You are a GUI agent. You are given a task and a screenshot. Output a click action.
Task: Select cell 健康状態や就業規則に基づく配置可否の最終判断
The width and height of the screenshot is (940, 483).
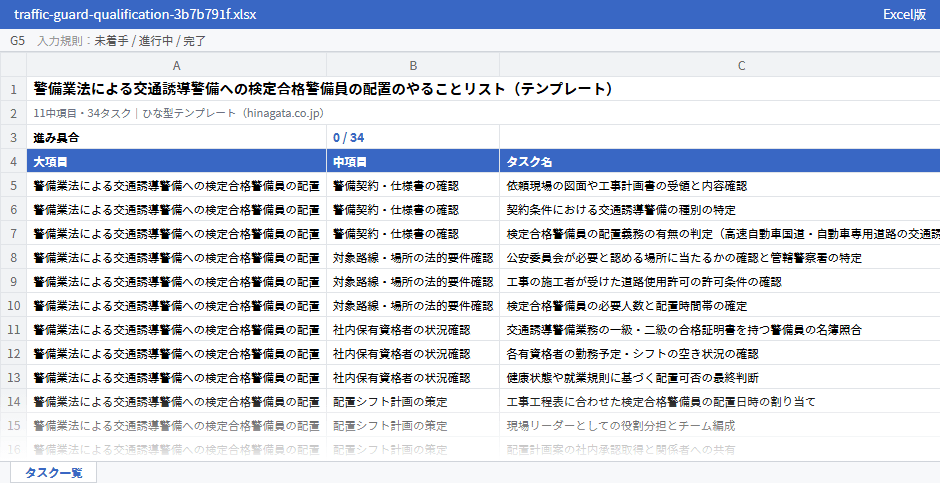pyautogui.click(x=719, y=378)
